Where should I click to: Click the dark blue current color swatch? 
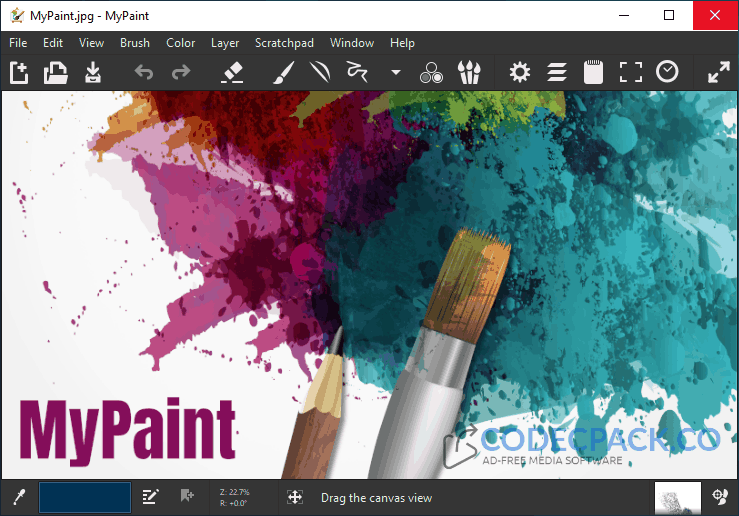85,497
